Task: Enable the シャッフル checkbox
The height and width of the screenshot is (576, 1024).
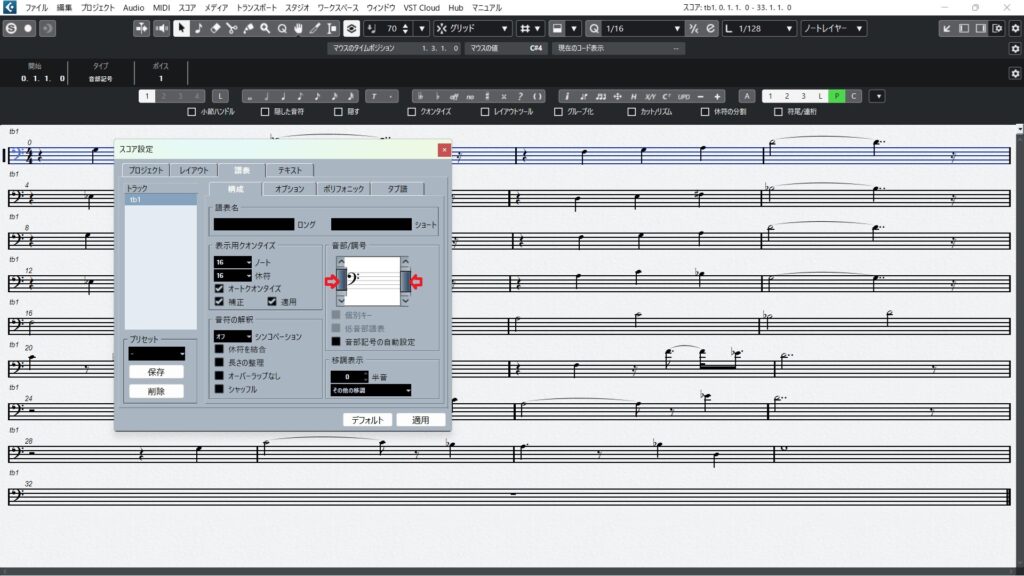Action: [x=220, y=389]
